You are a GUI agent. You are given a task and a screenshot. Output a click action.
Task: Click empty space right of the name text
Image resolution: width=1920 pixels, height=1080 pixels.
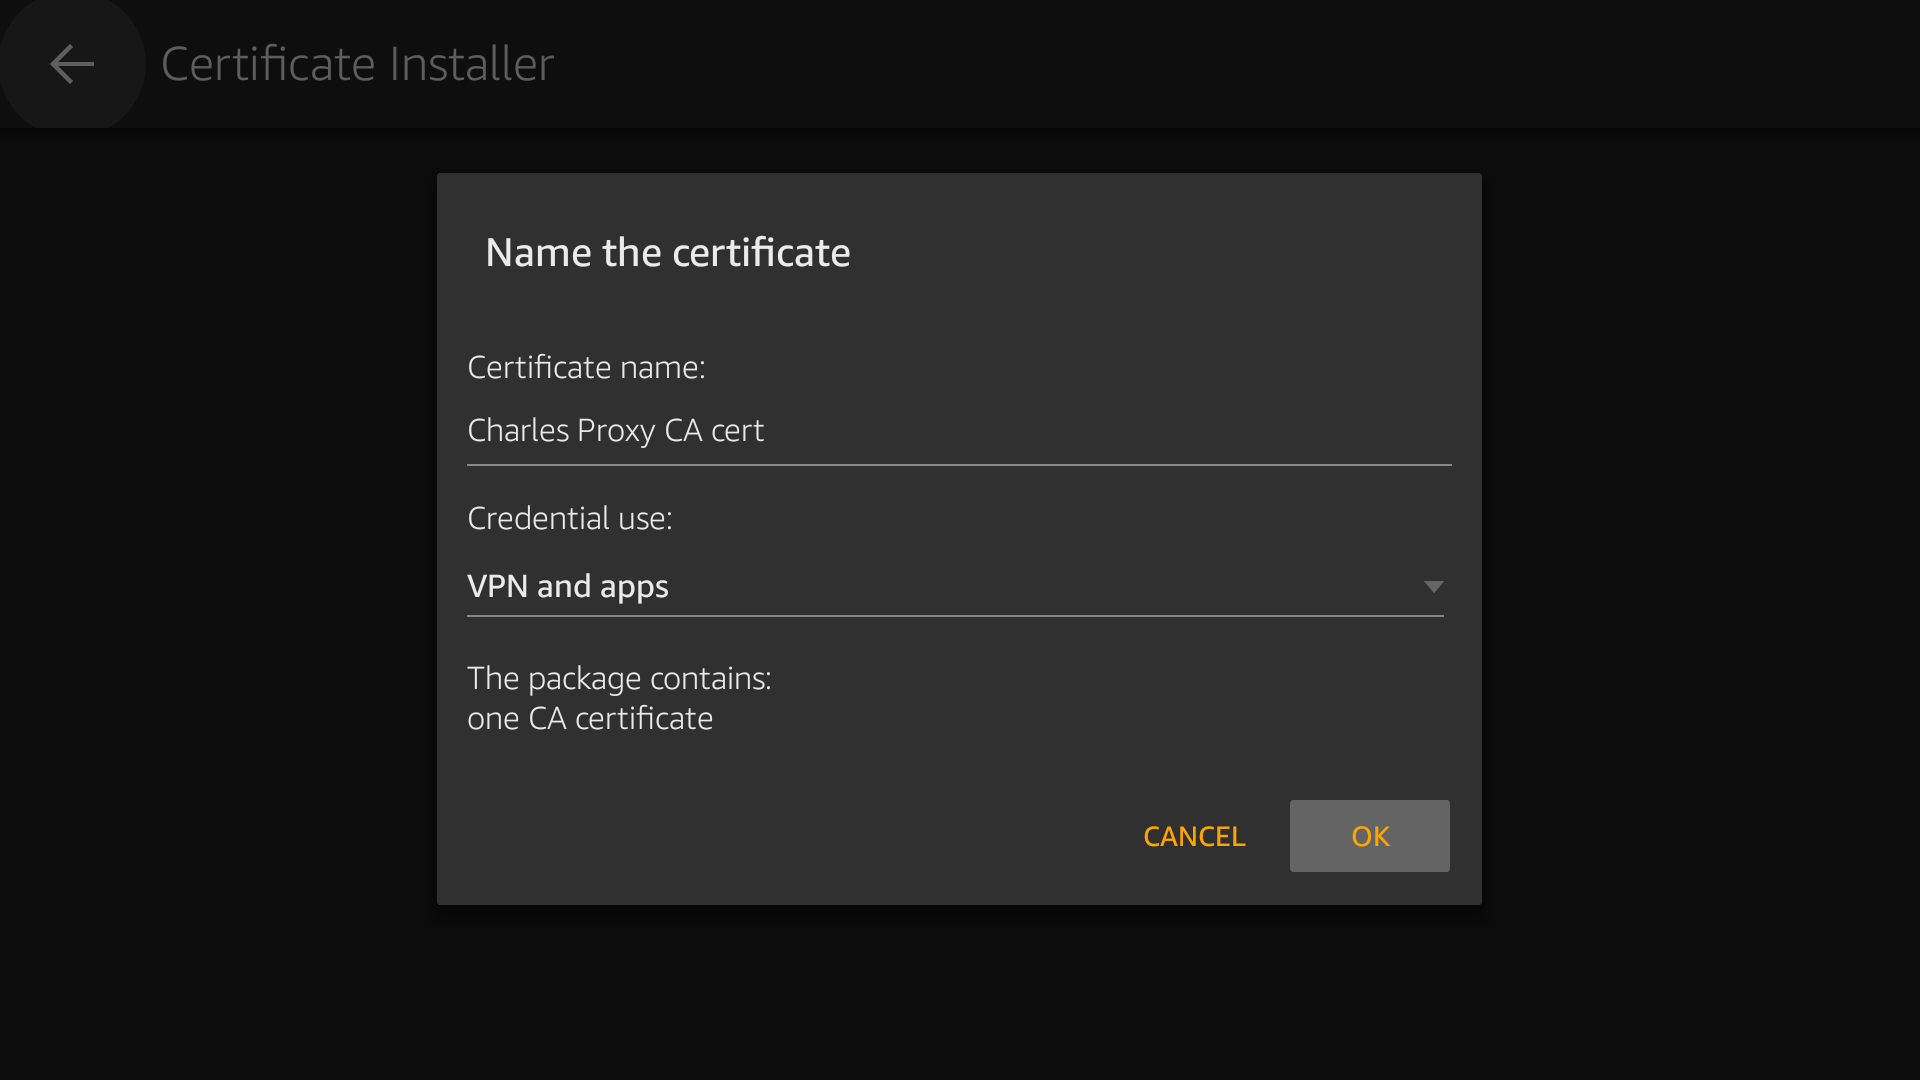[1100, 431]
